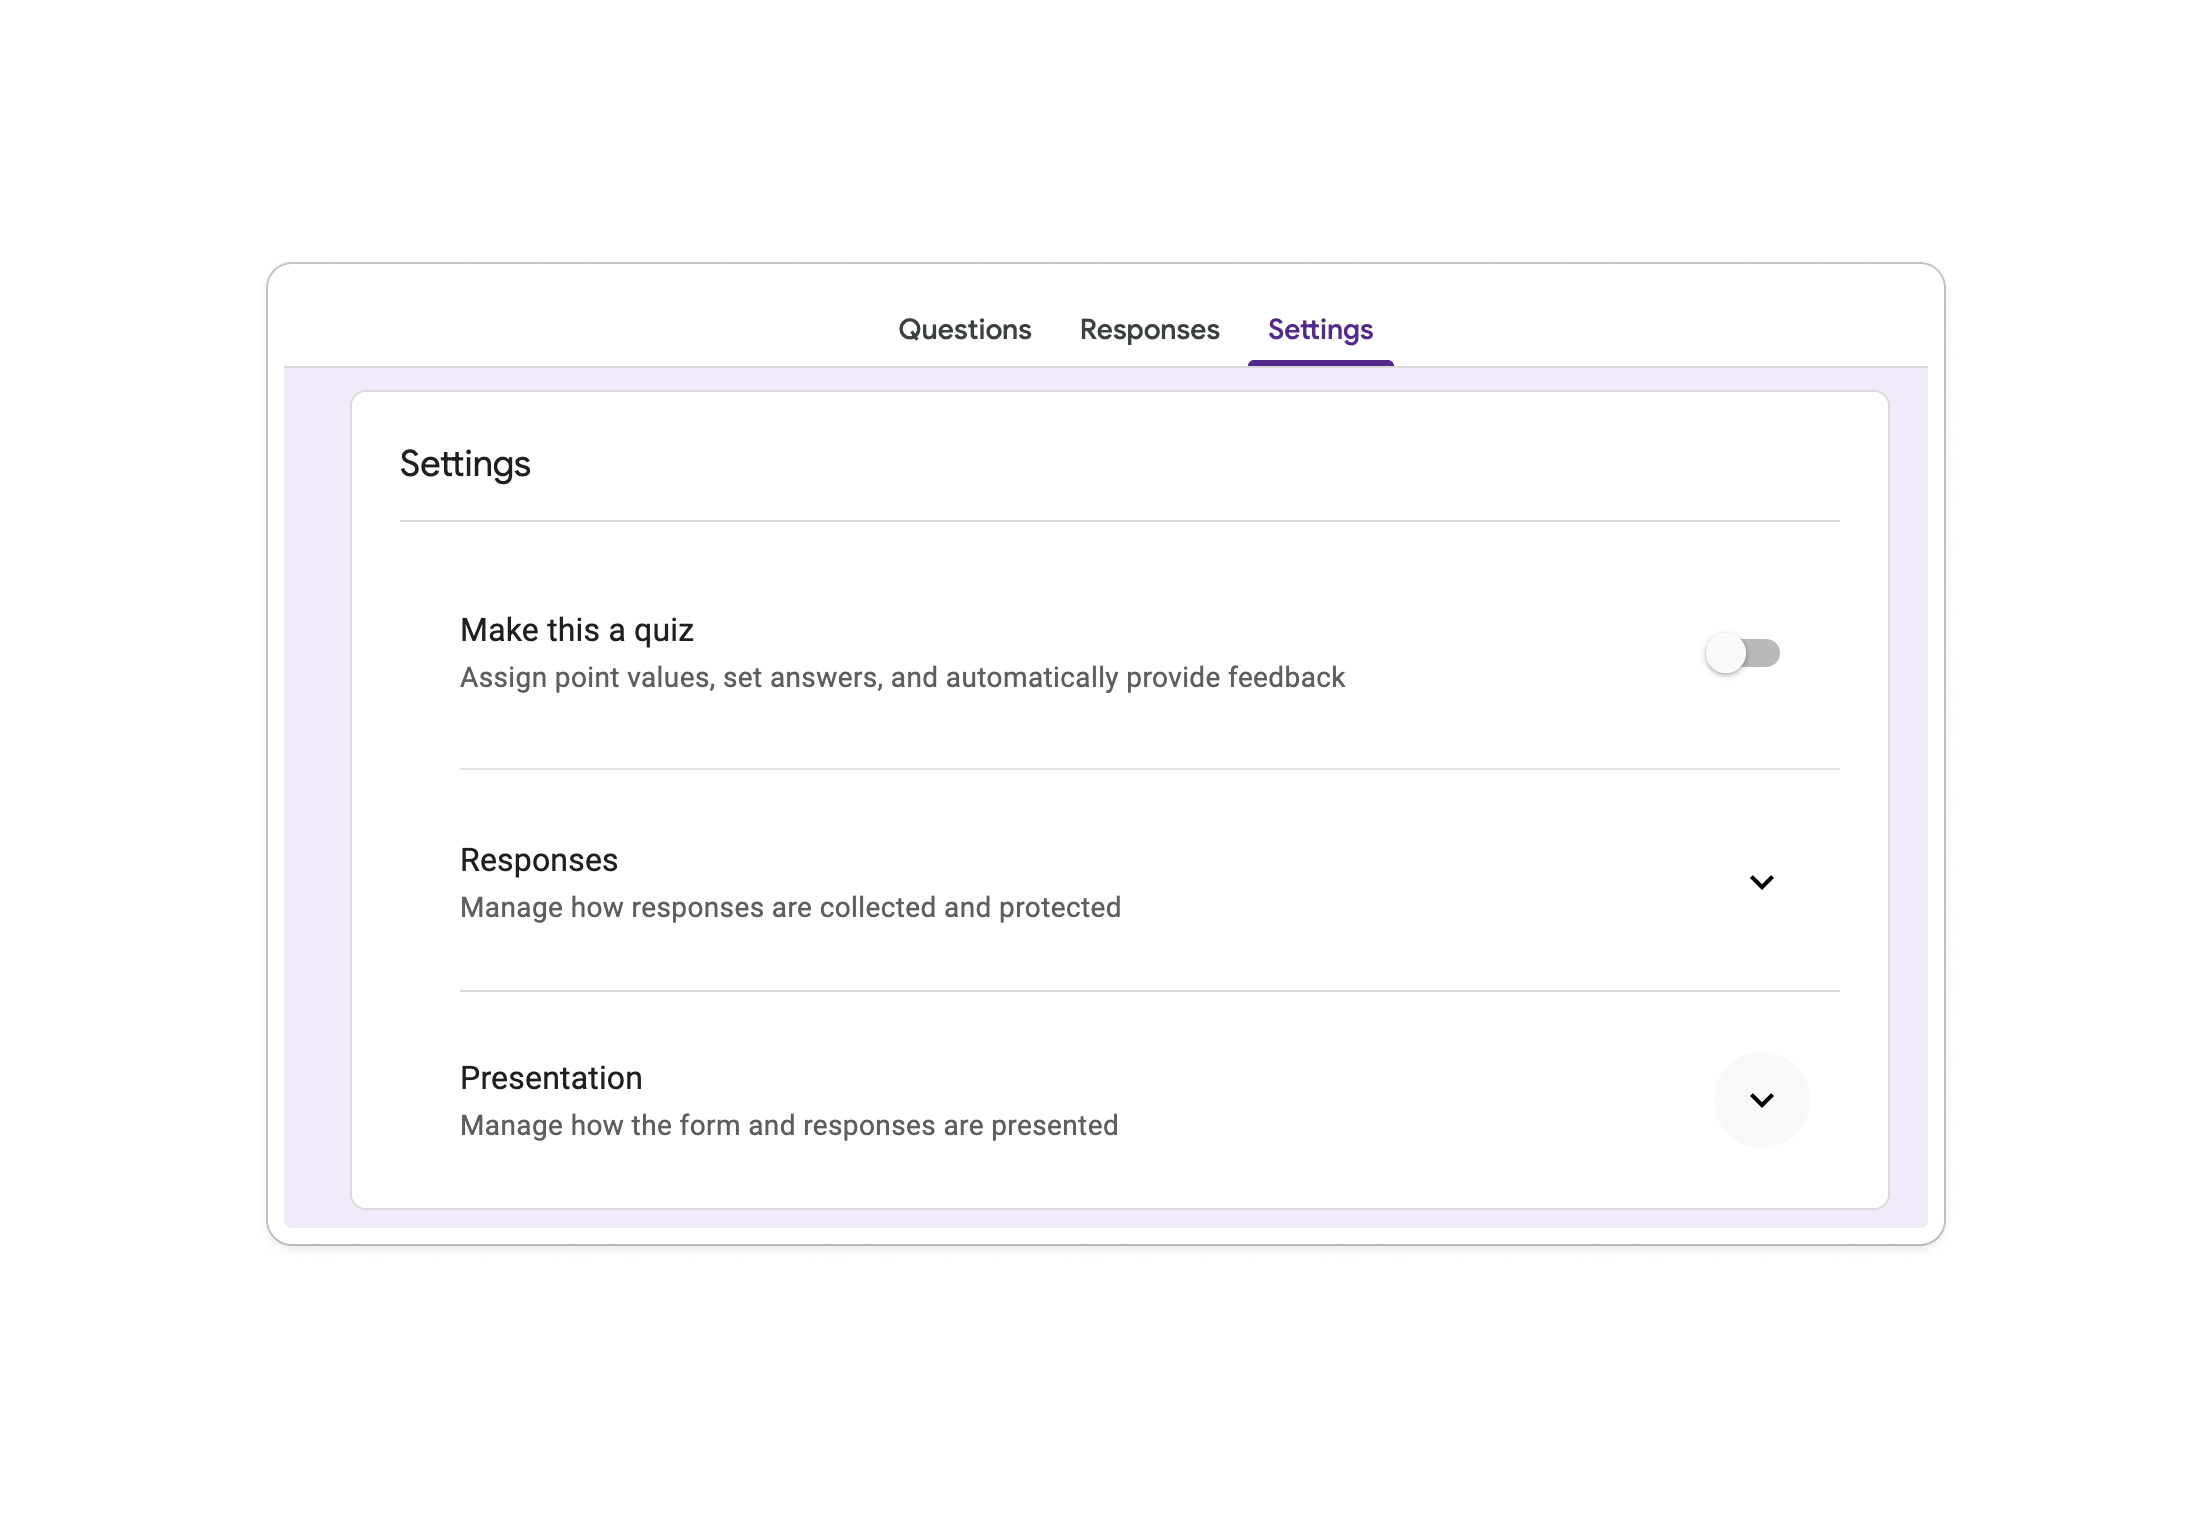
Task: Select the currently active Settings tab
Action: (1320, 330)
